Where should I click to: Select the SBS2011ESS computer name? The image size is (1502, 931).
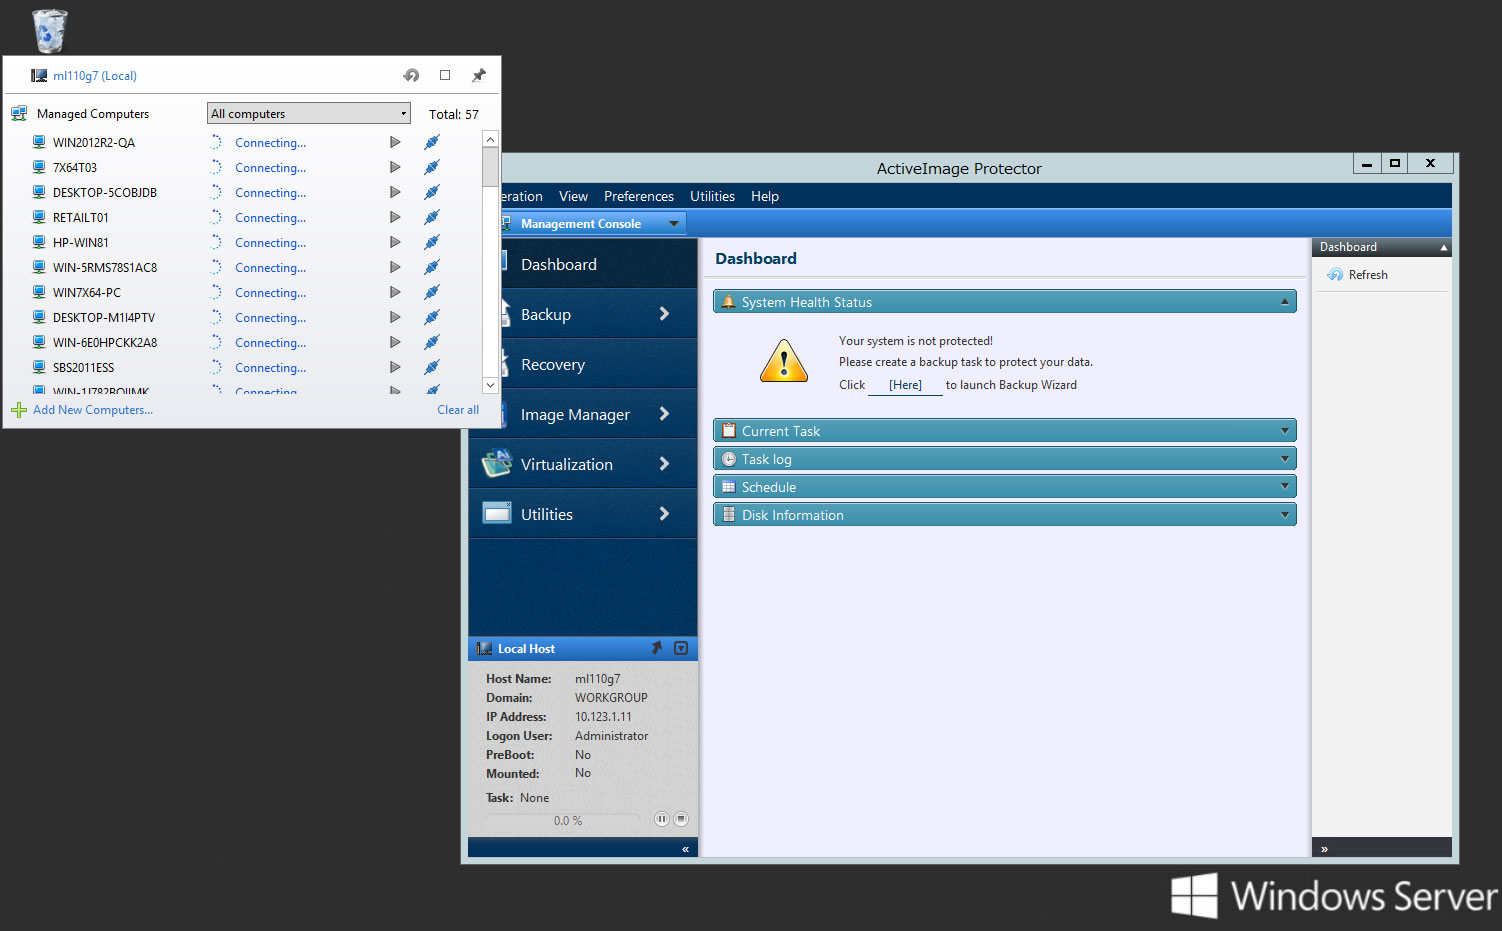83,368
